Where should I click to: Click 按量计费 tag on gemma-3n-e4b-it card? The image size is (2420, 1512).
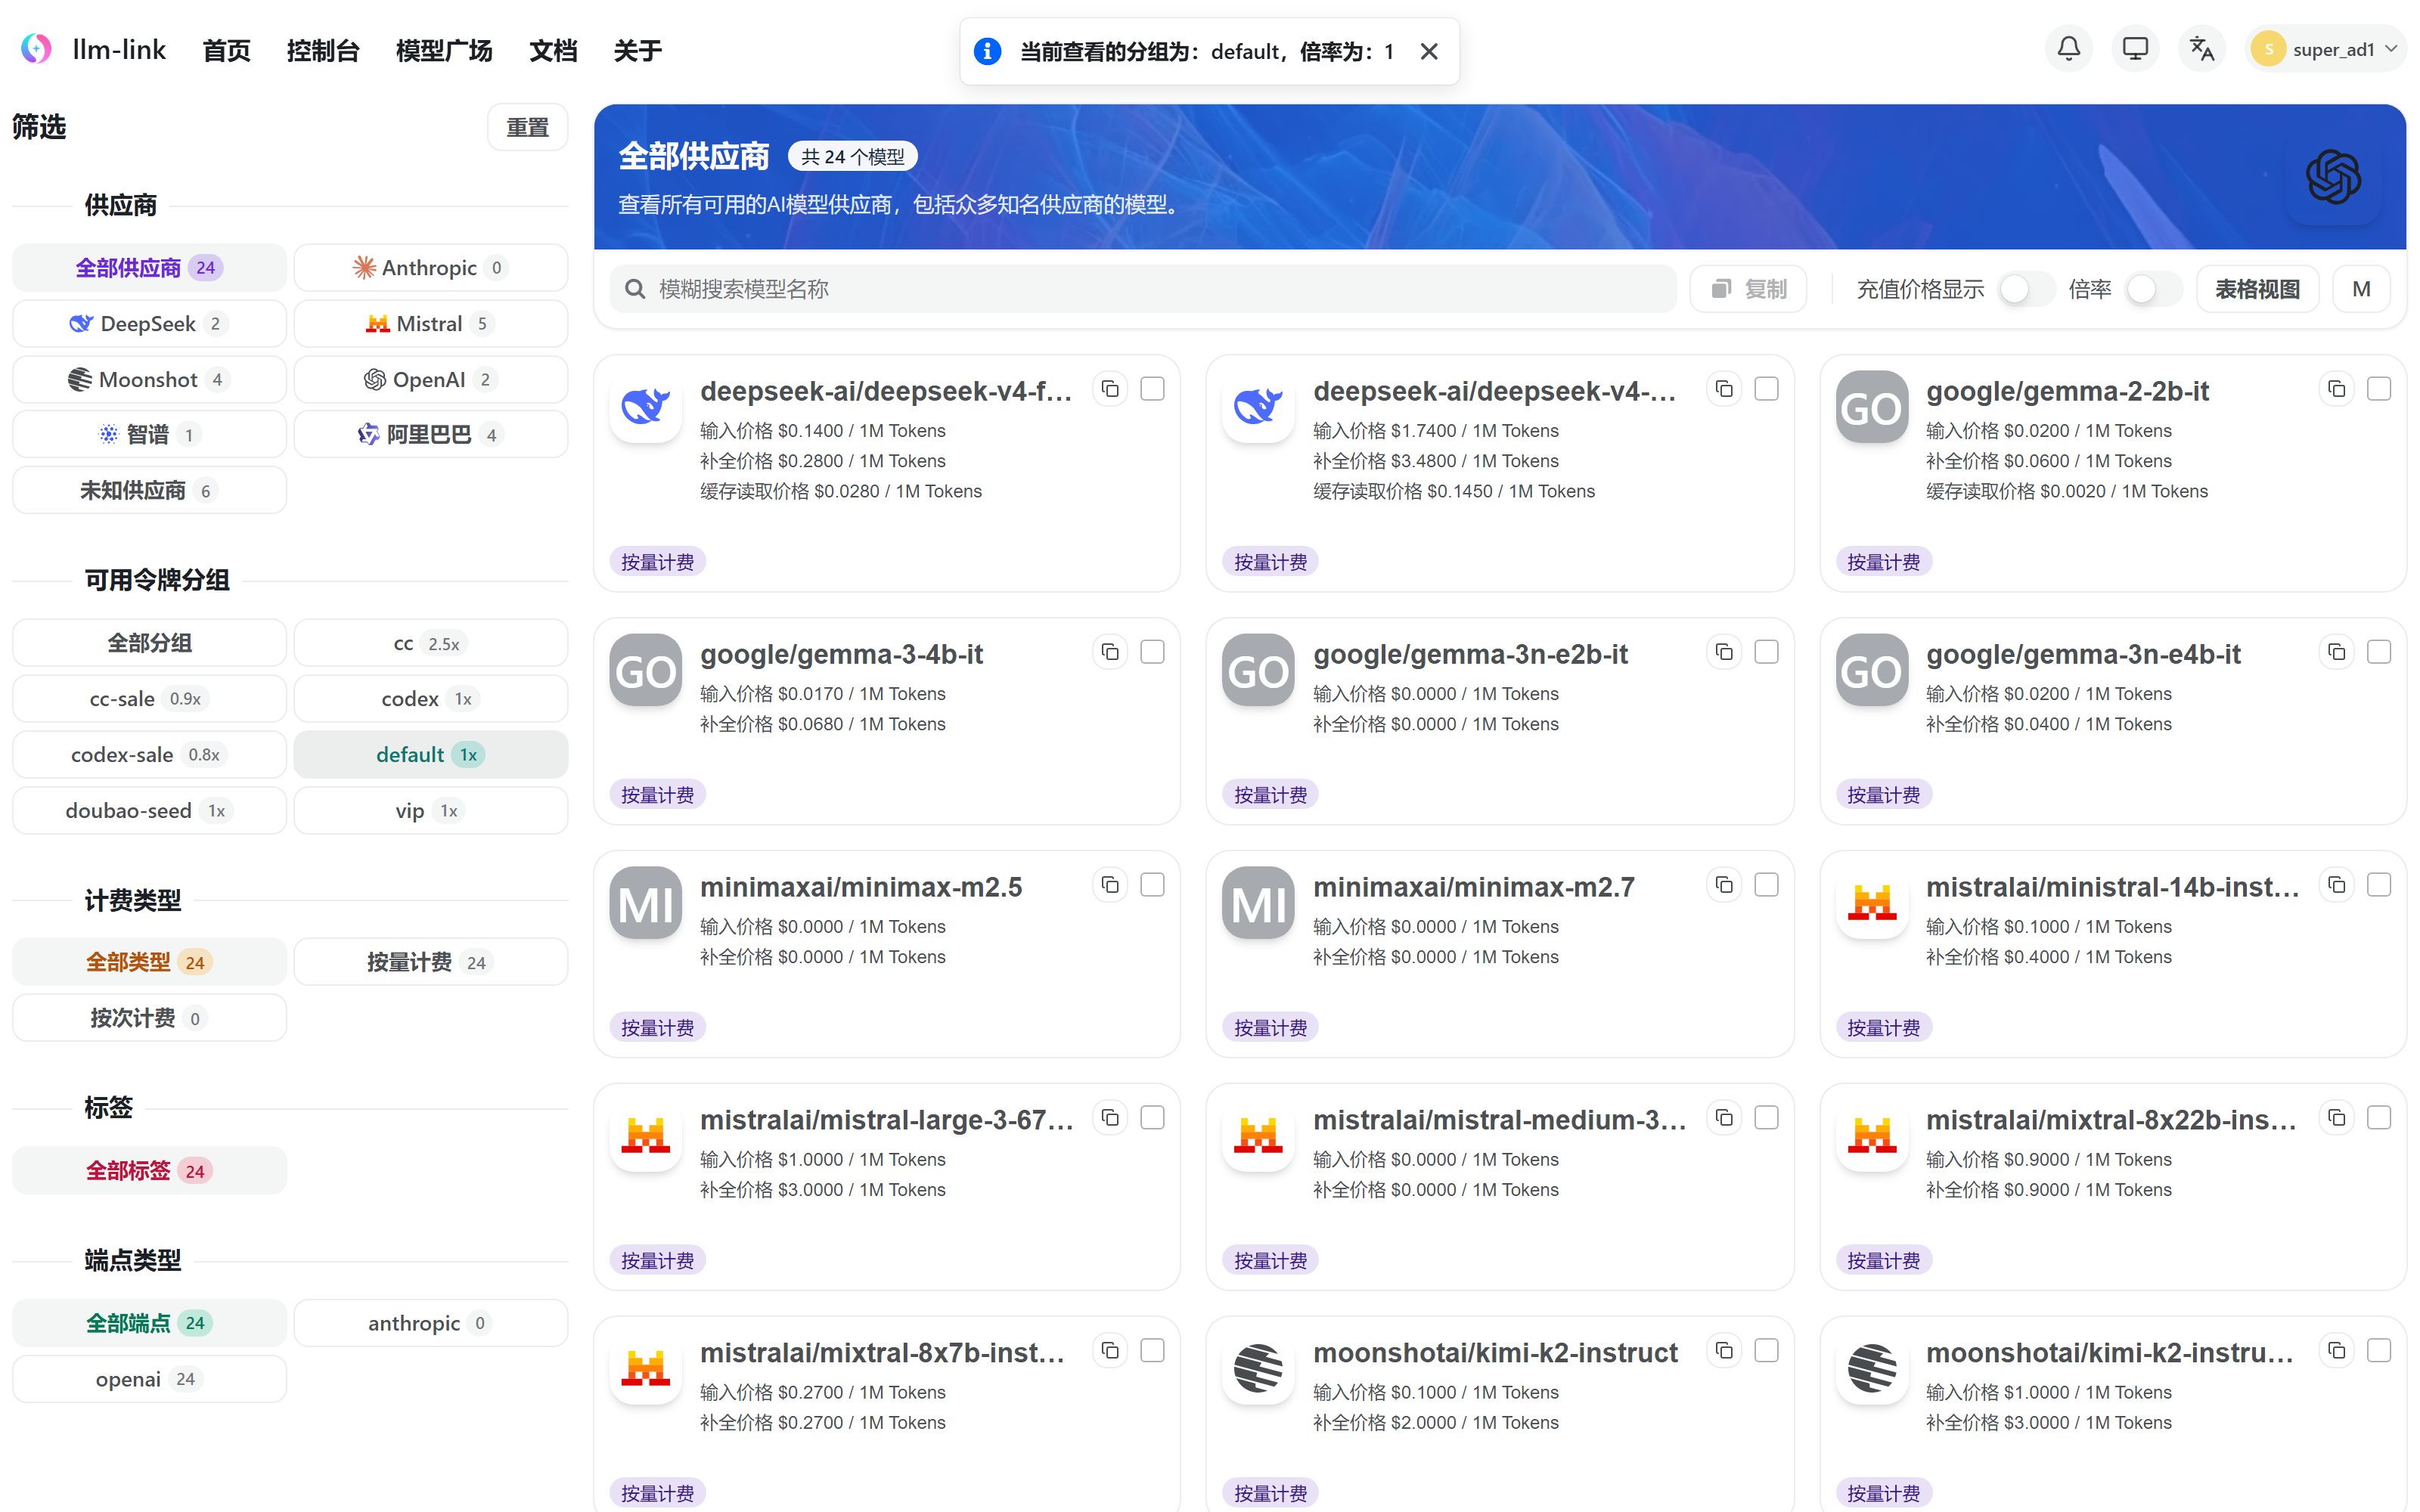pyautogui.click(x=1883, y=795)
